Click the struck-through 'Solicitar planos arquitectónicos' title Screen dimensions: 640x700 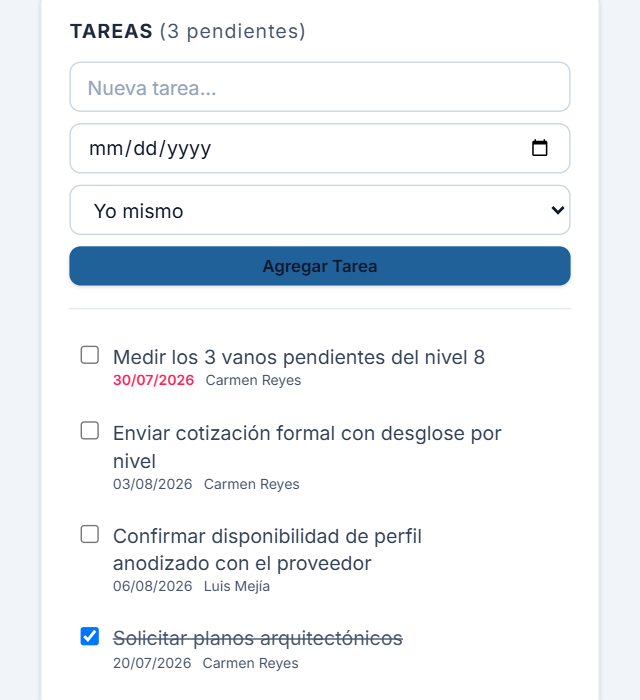click(258, 638)
